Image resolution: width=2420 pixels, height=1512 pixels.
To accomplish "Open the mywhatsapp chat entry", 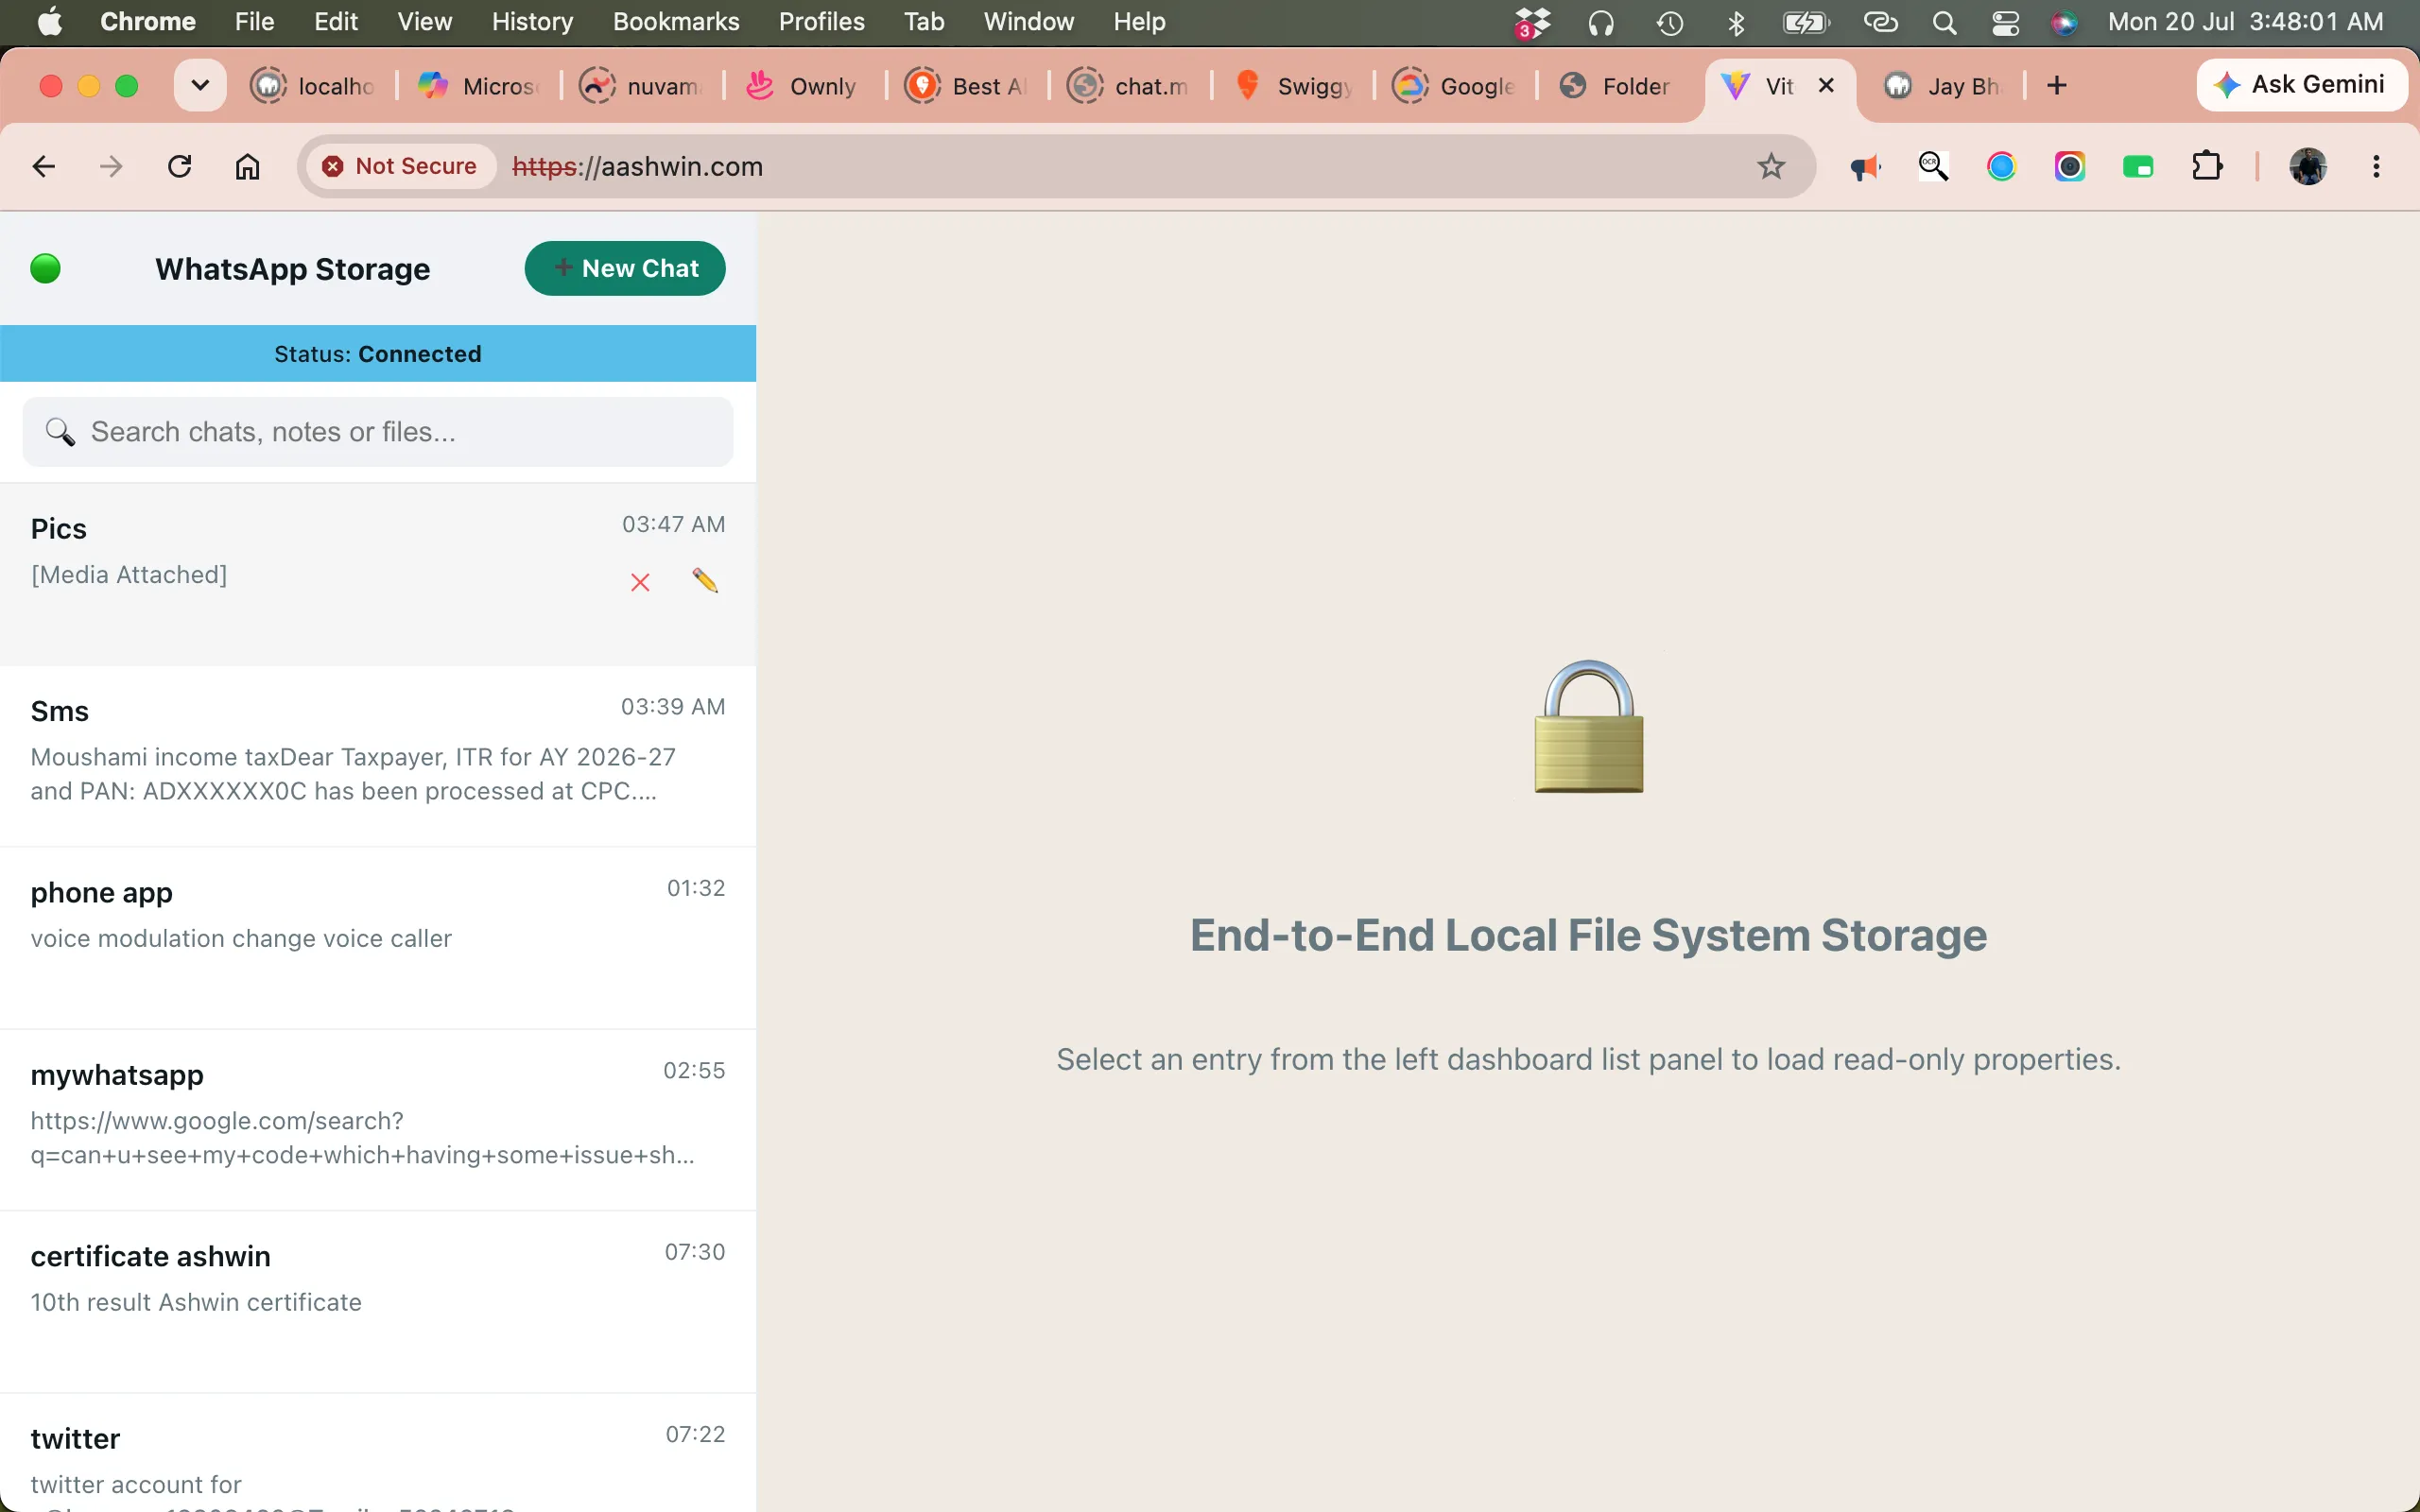I will pyautogui.click(x=378, y=1120).
